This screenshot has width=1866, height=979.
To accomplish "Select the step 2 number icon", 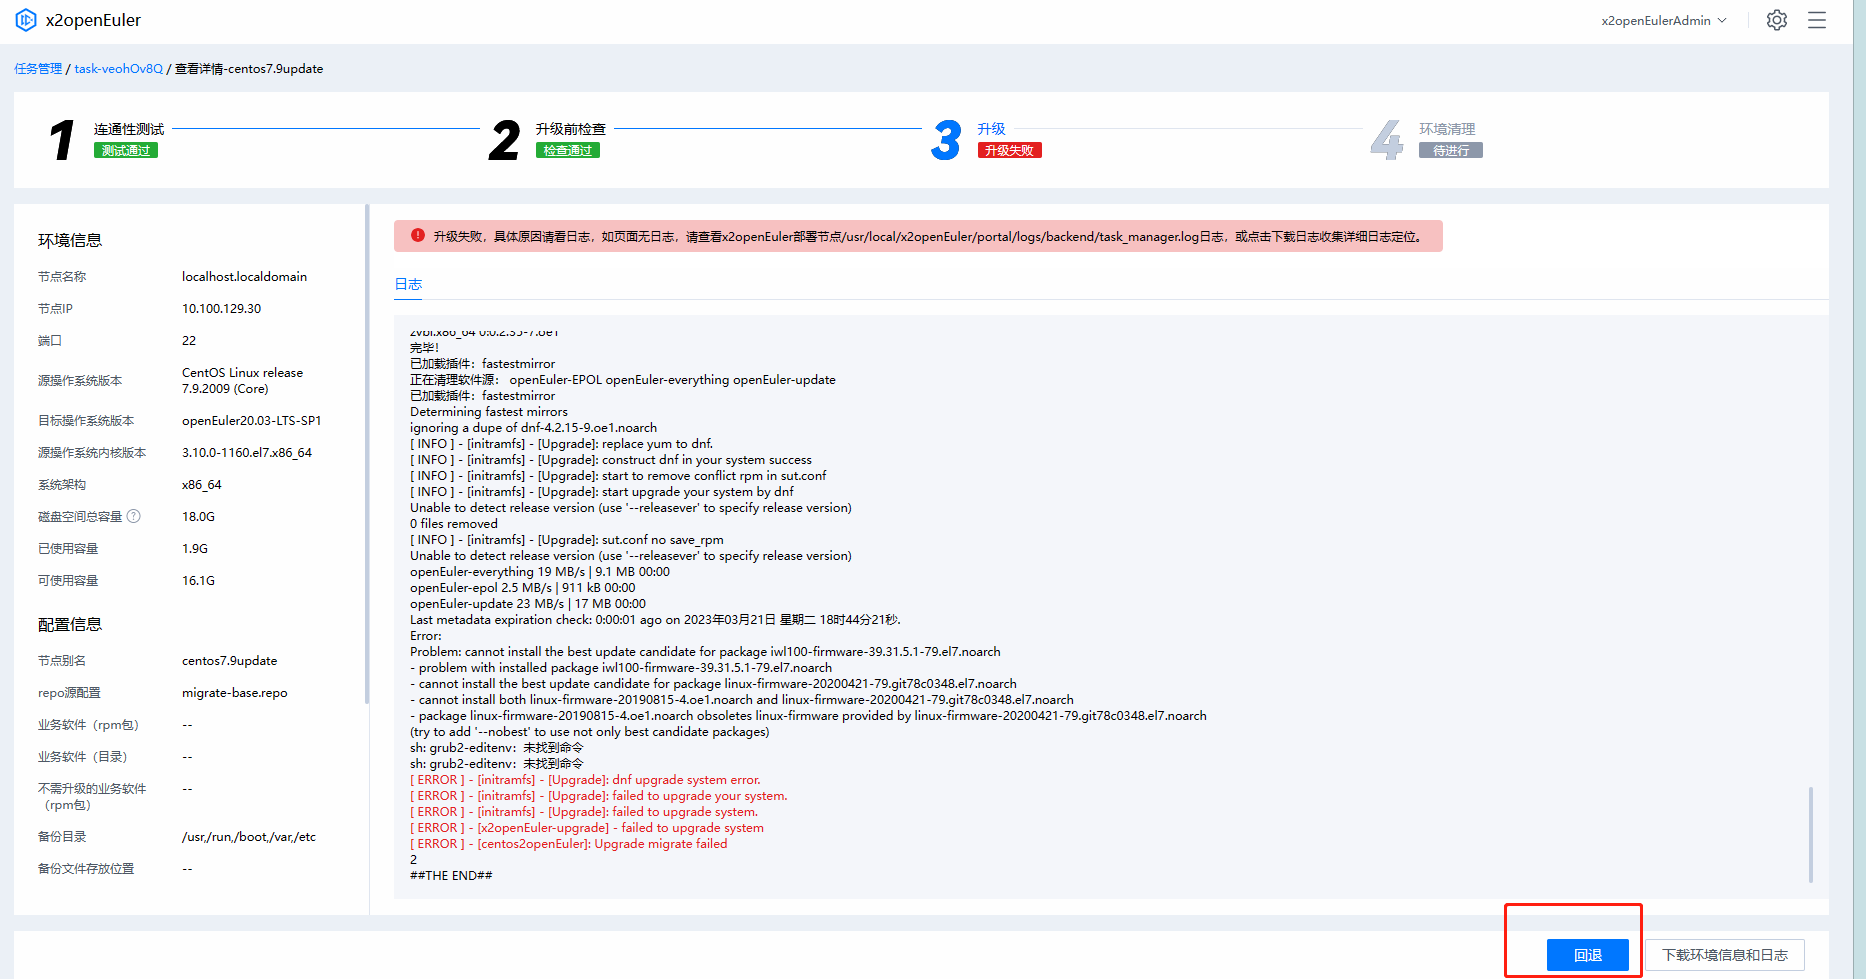I will [504, 140].
